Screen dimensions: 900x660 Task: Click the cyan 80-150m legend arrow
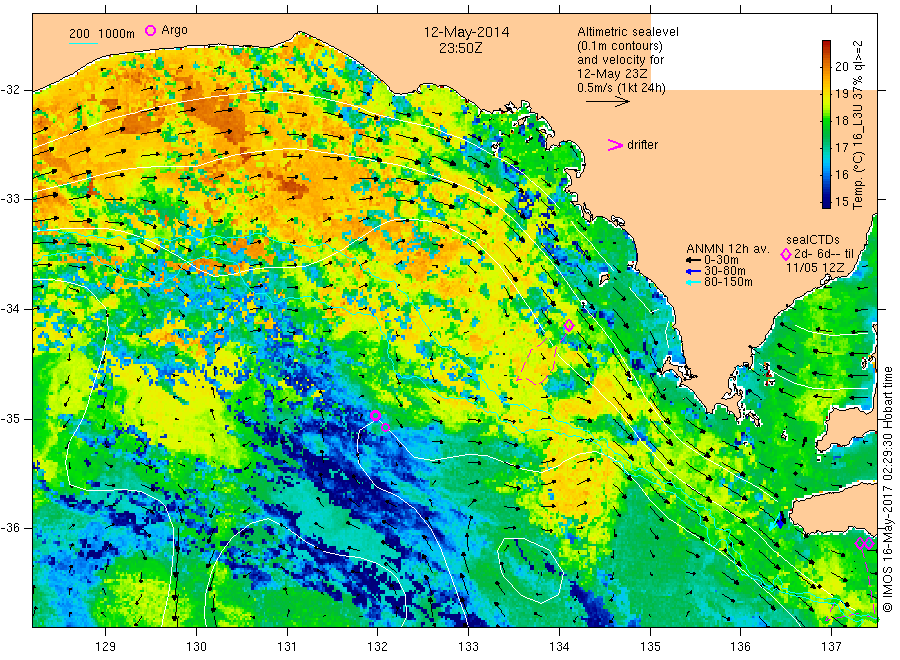coord(693,282)
